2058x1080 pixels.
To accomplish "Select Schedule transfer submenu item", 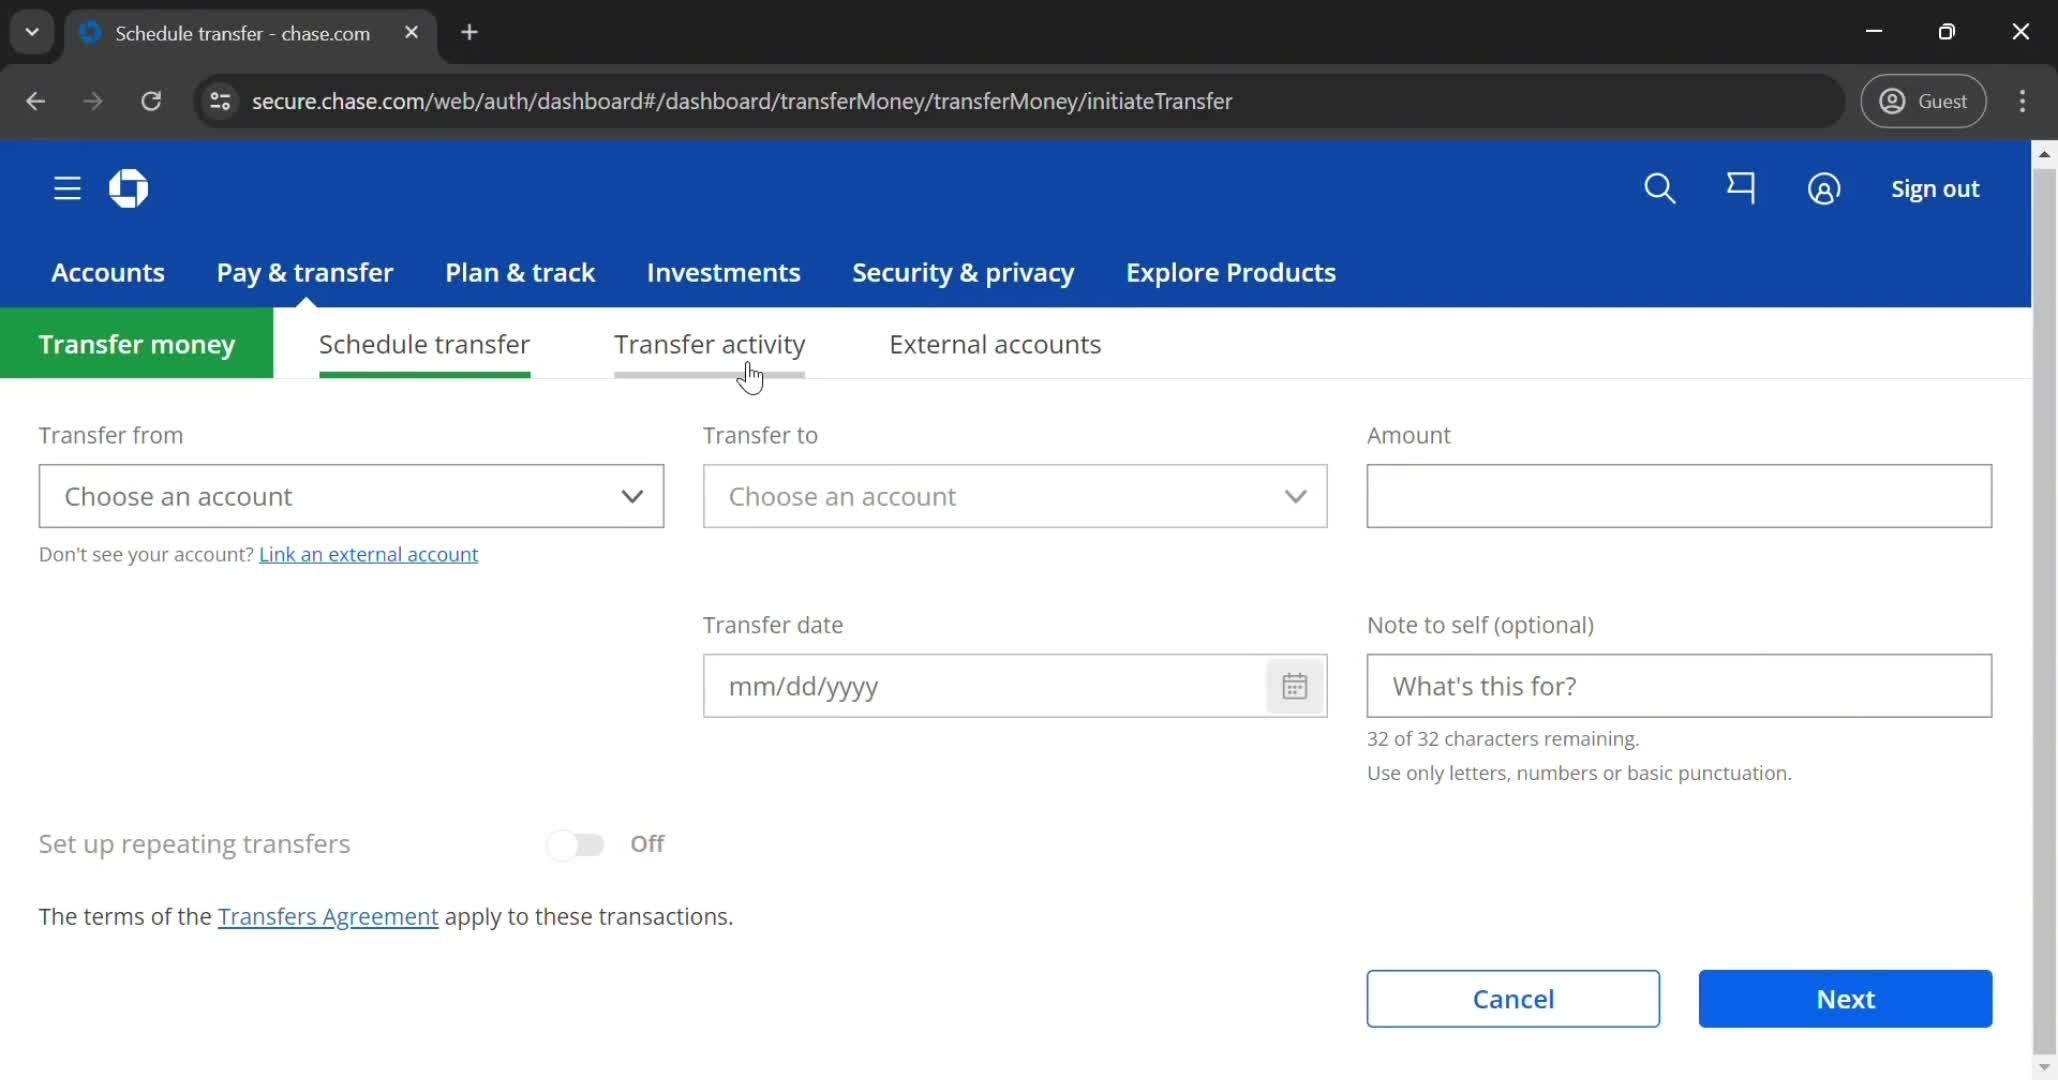I will click(425, 343).
